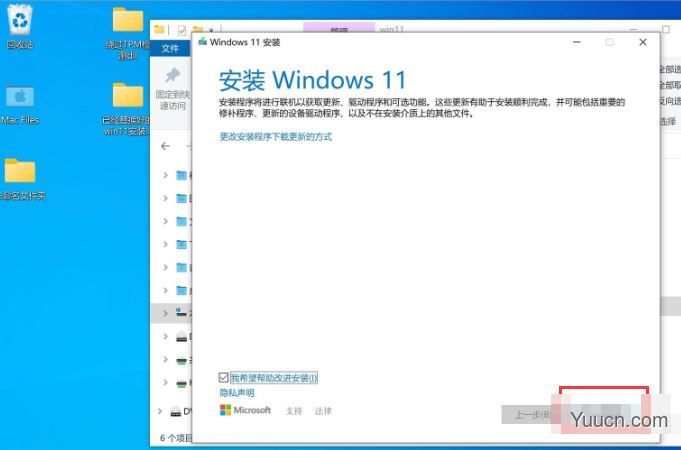Open the 文件 tab in File Explorer
This screenshot has width=681, height=450.
click(x=170, y=48)
